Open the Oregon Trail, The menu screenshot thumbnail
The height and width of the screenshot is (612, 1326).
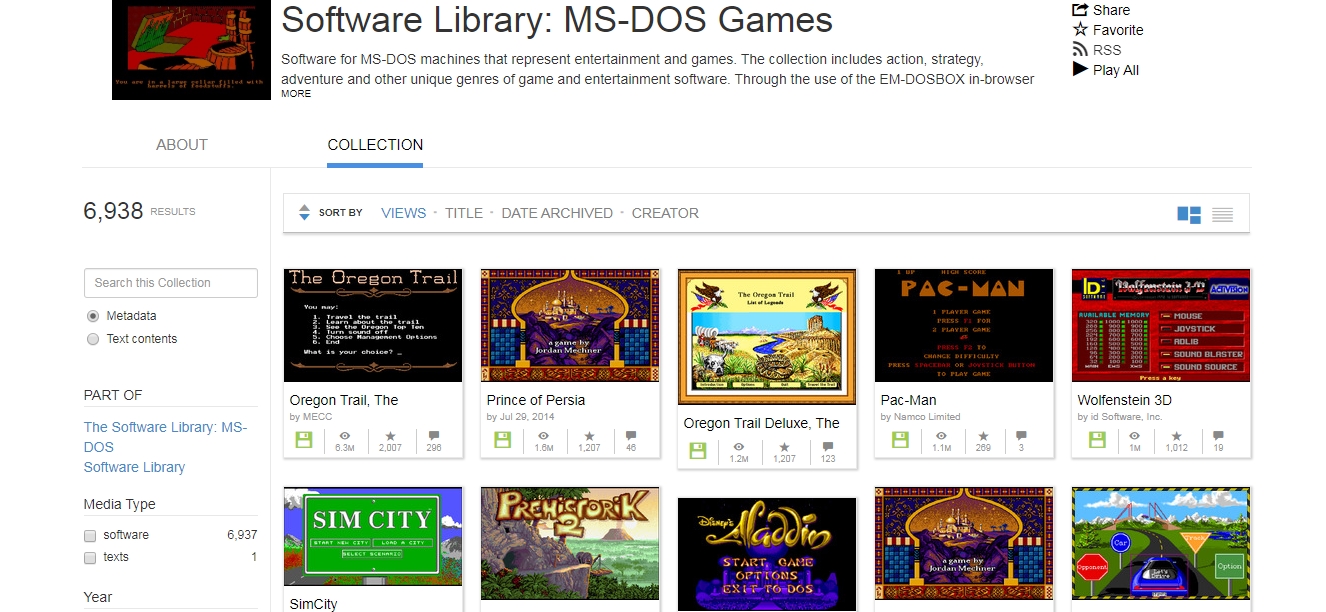click(x=373, y=325)
